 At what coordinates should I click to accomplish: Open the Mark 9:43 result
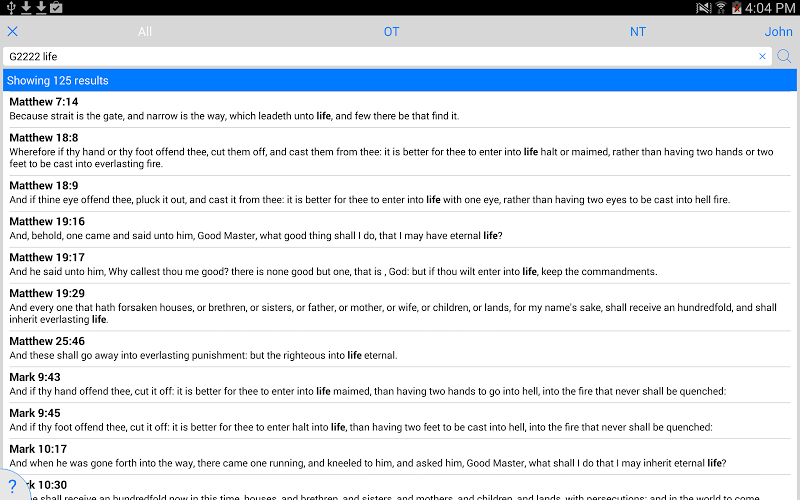coord(399,385)
